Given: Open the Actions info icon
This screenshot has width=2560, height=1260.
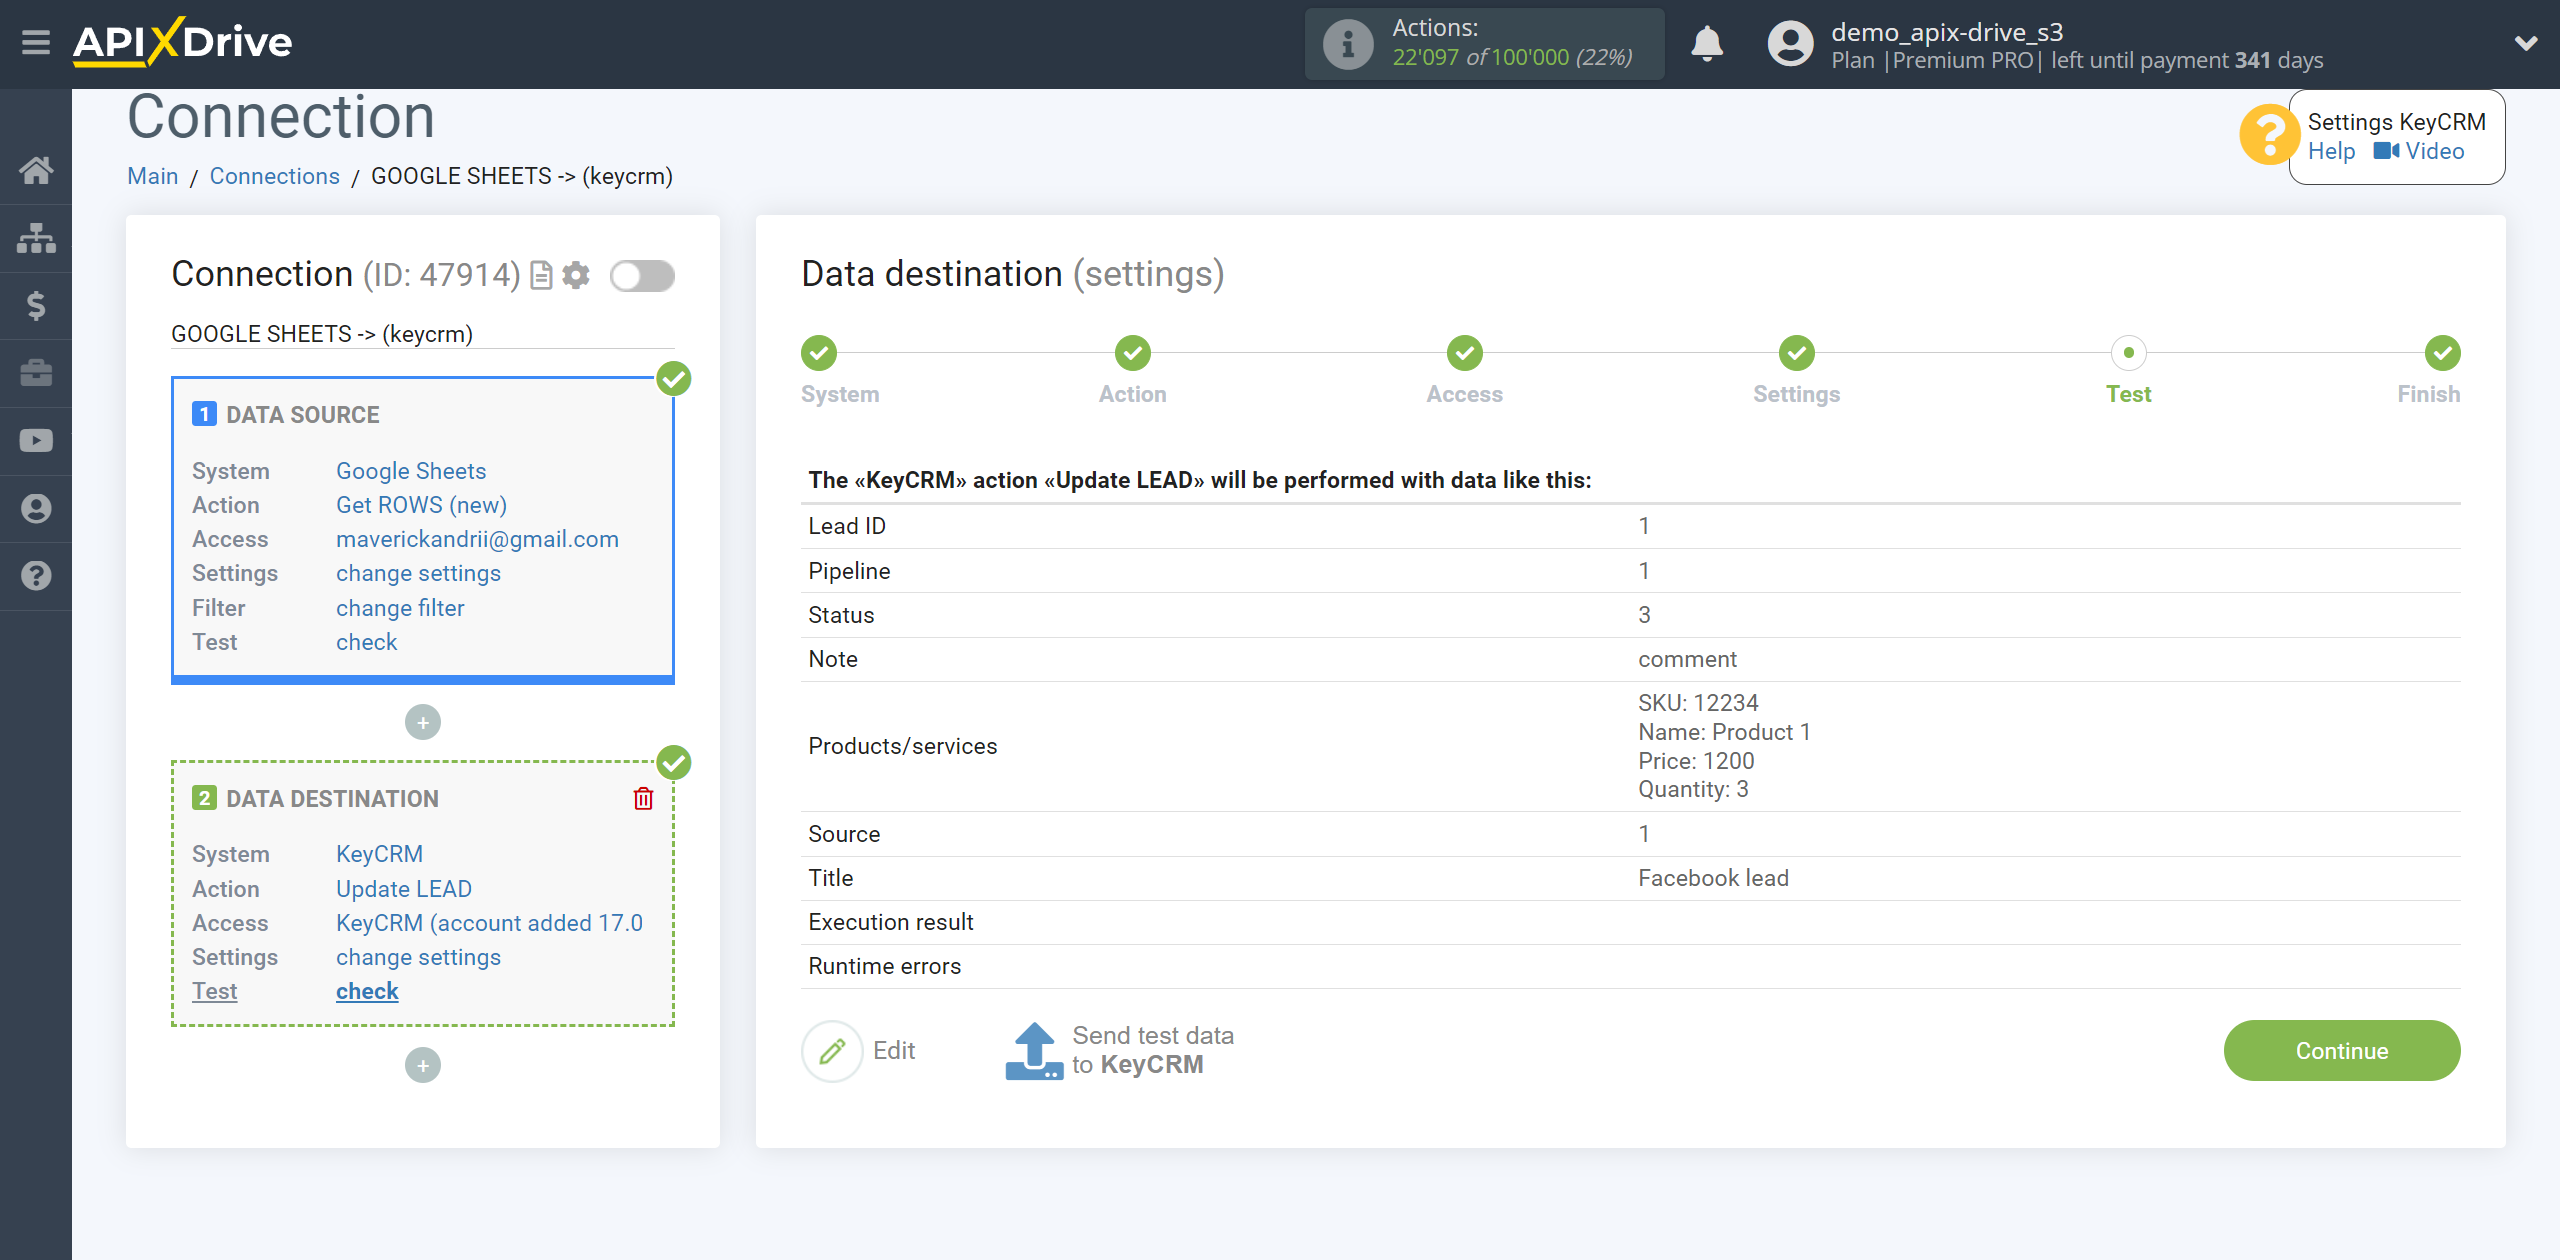Looking at the screenshot, I should click(1347, 44).
